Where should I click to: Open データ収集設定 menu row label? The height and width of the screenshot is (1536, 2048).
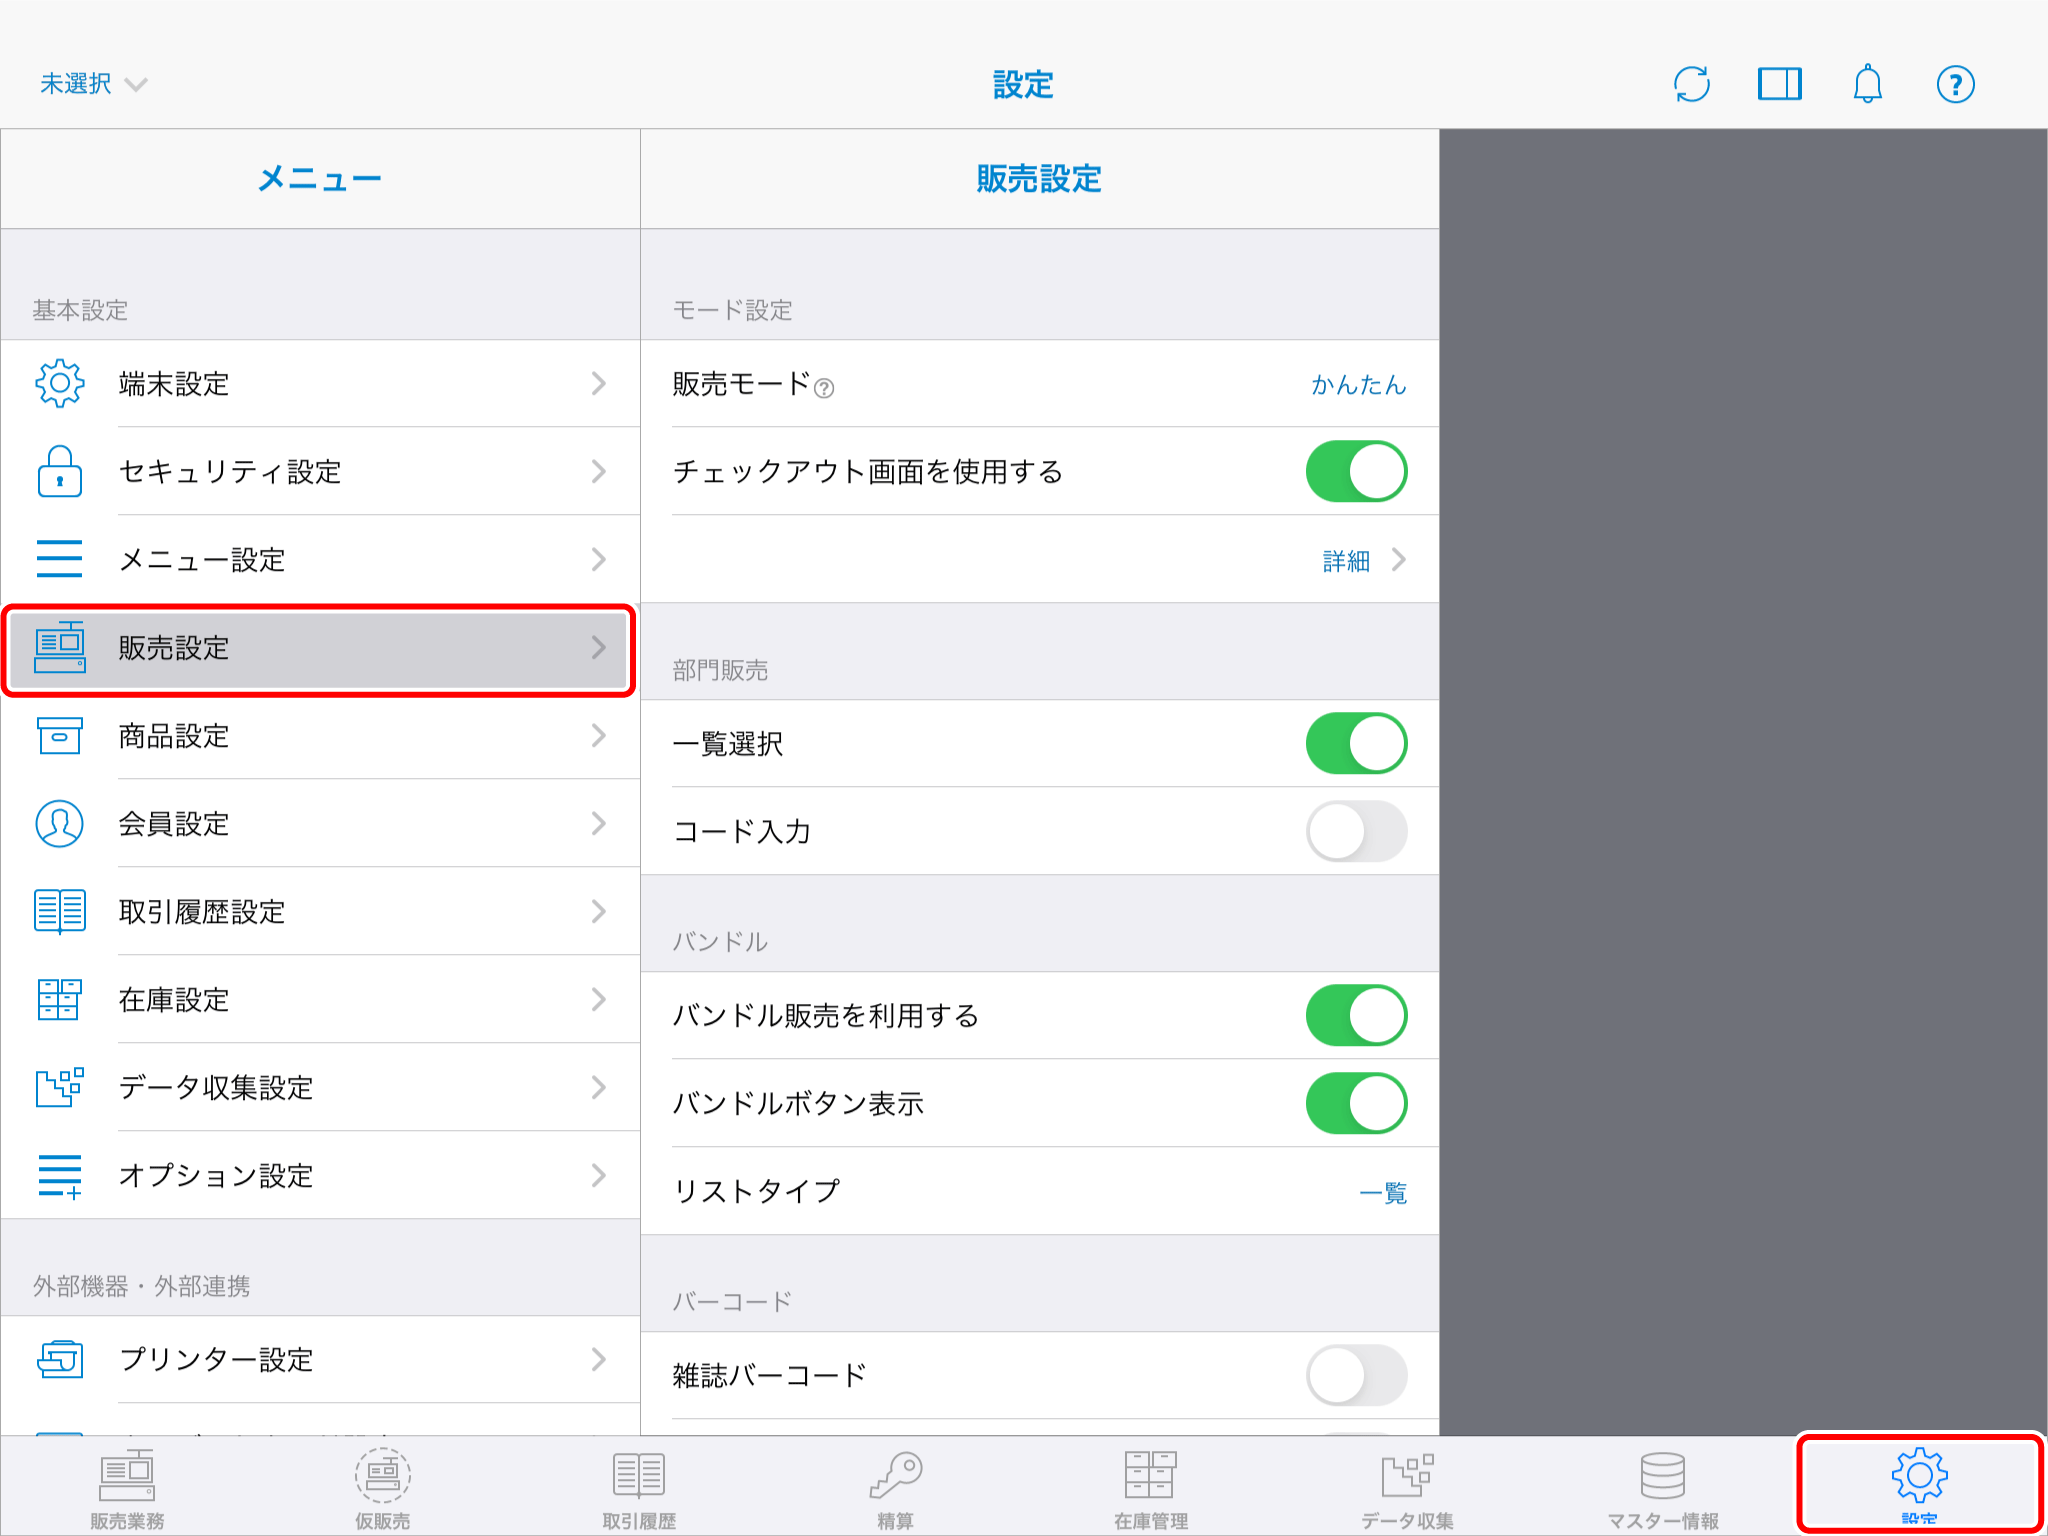pos(216,1087)
